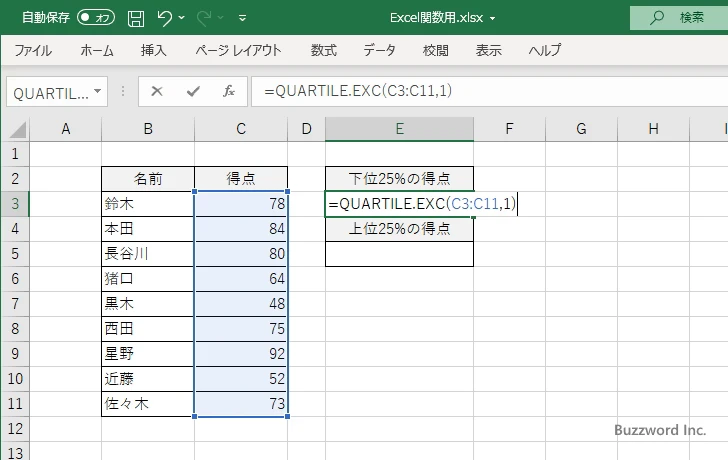
Task: Select column E header
Action: (399, 129)
